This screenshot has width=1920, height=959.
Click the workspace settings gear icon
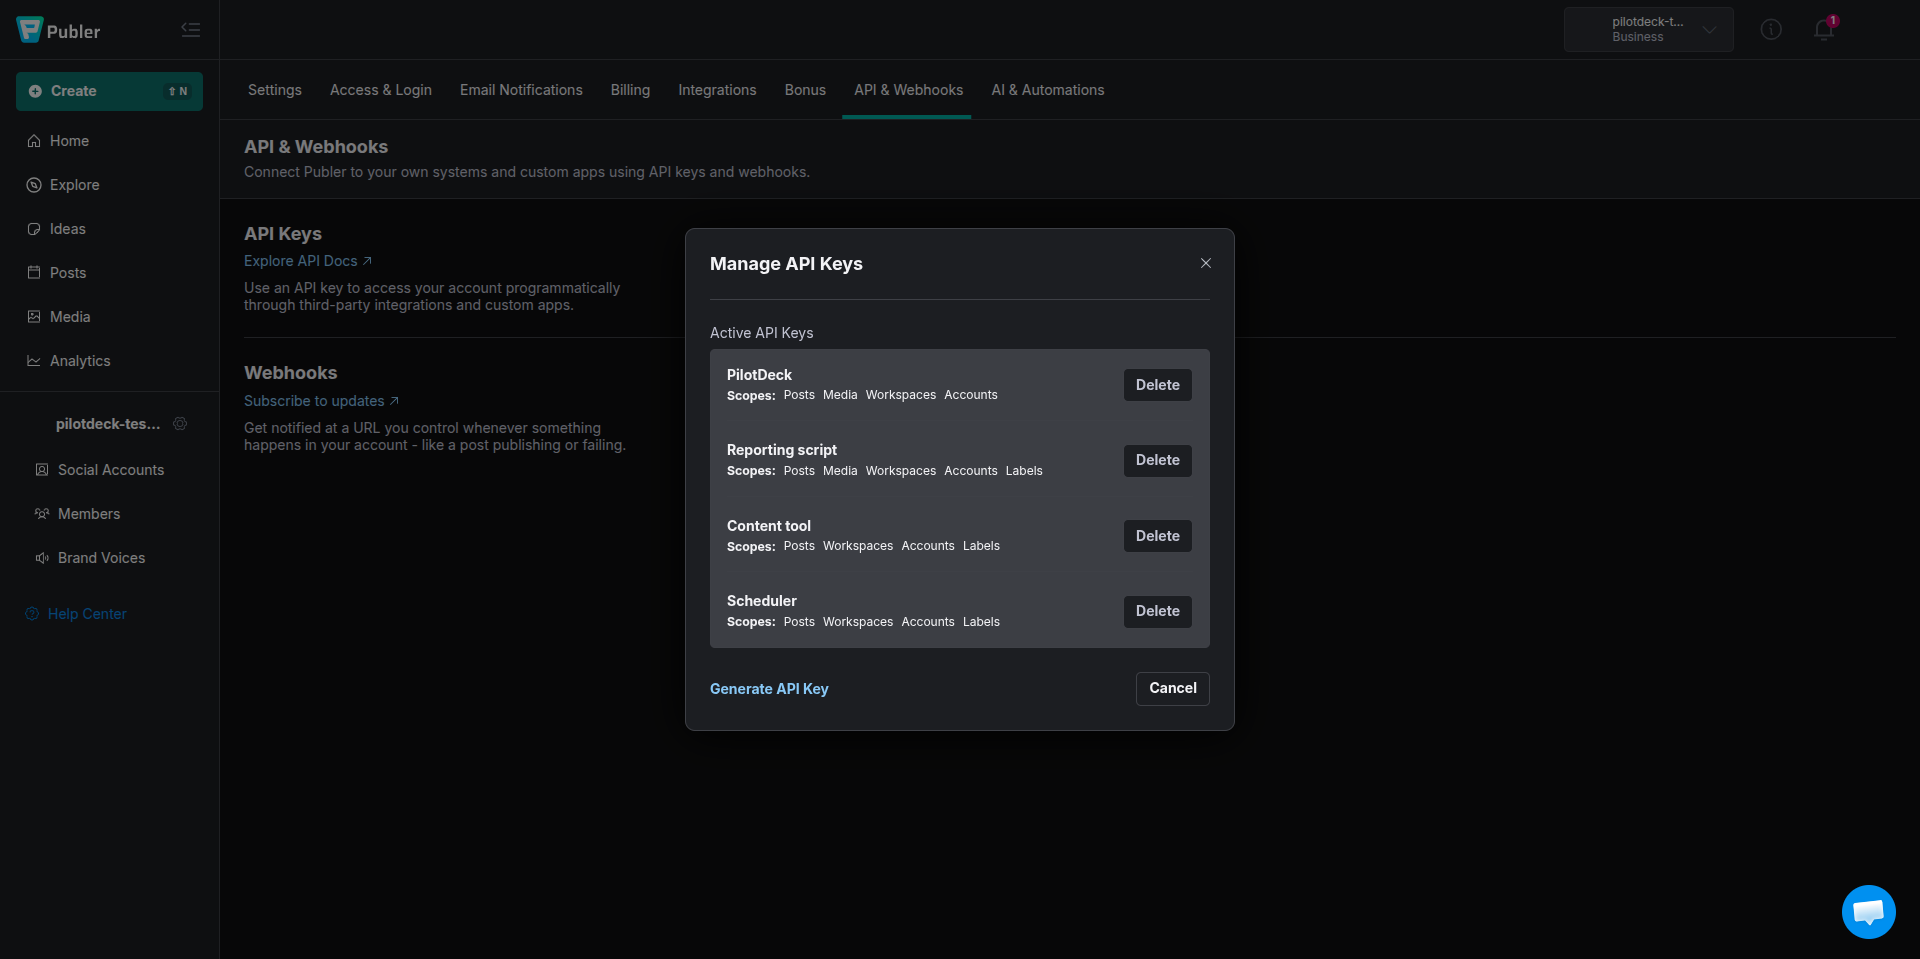(x=180, y=424)
